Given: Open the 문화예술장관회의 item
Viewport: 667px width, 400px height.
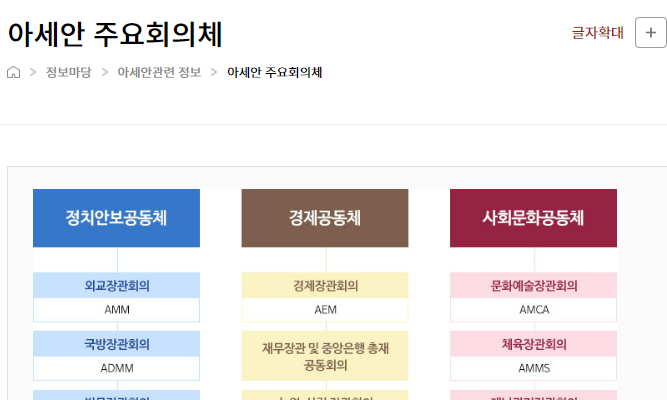Looking at the screenshot, I should pos(533,285).
